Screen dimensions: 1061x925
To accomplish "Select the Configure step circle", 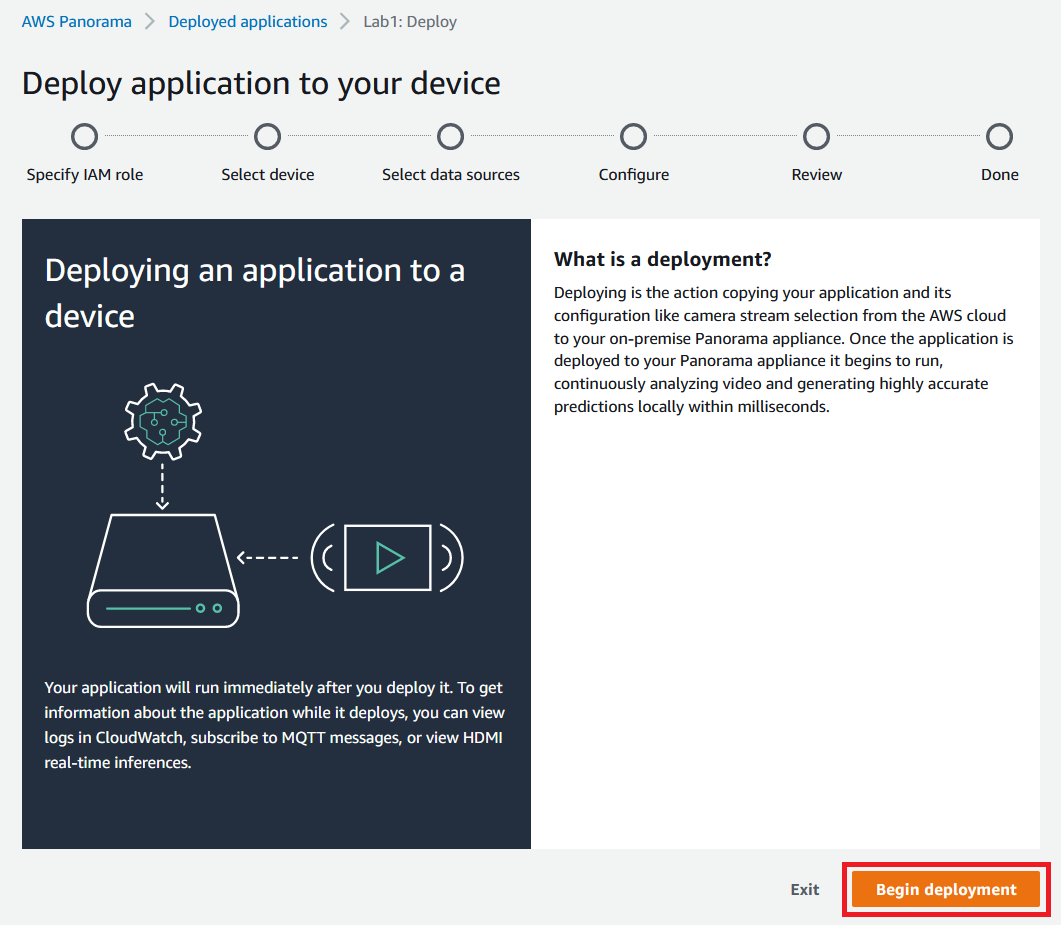I will click(633, 136).
